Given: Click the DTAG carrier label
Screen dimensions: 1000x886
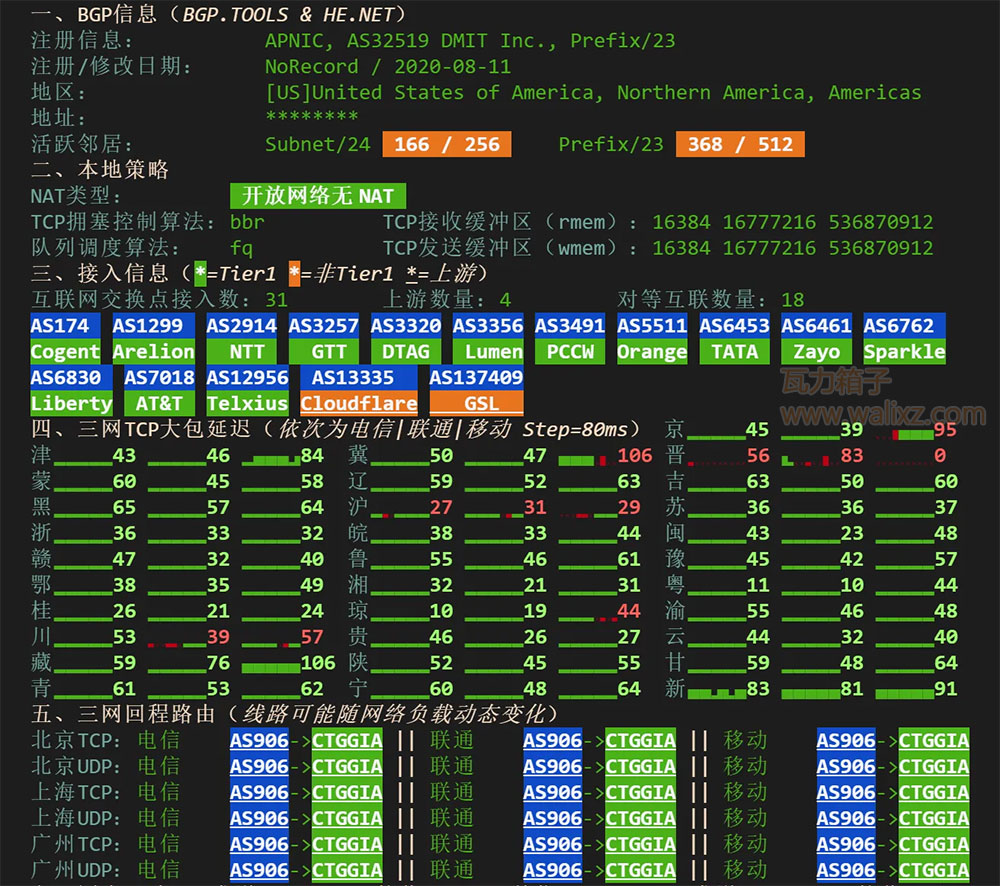Looking at the screenshot, I should click(x=406, y=351).
